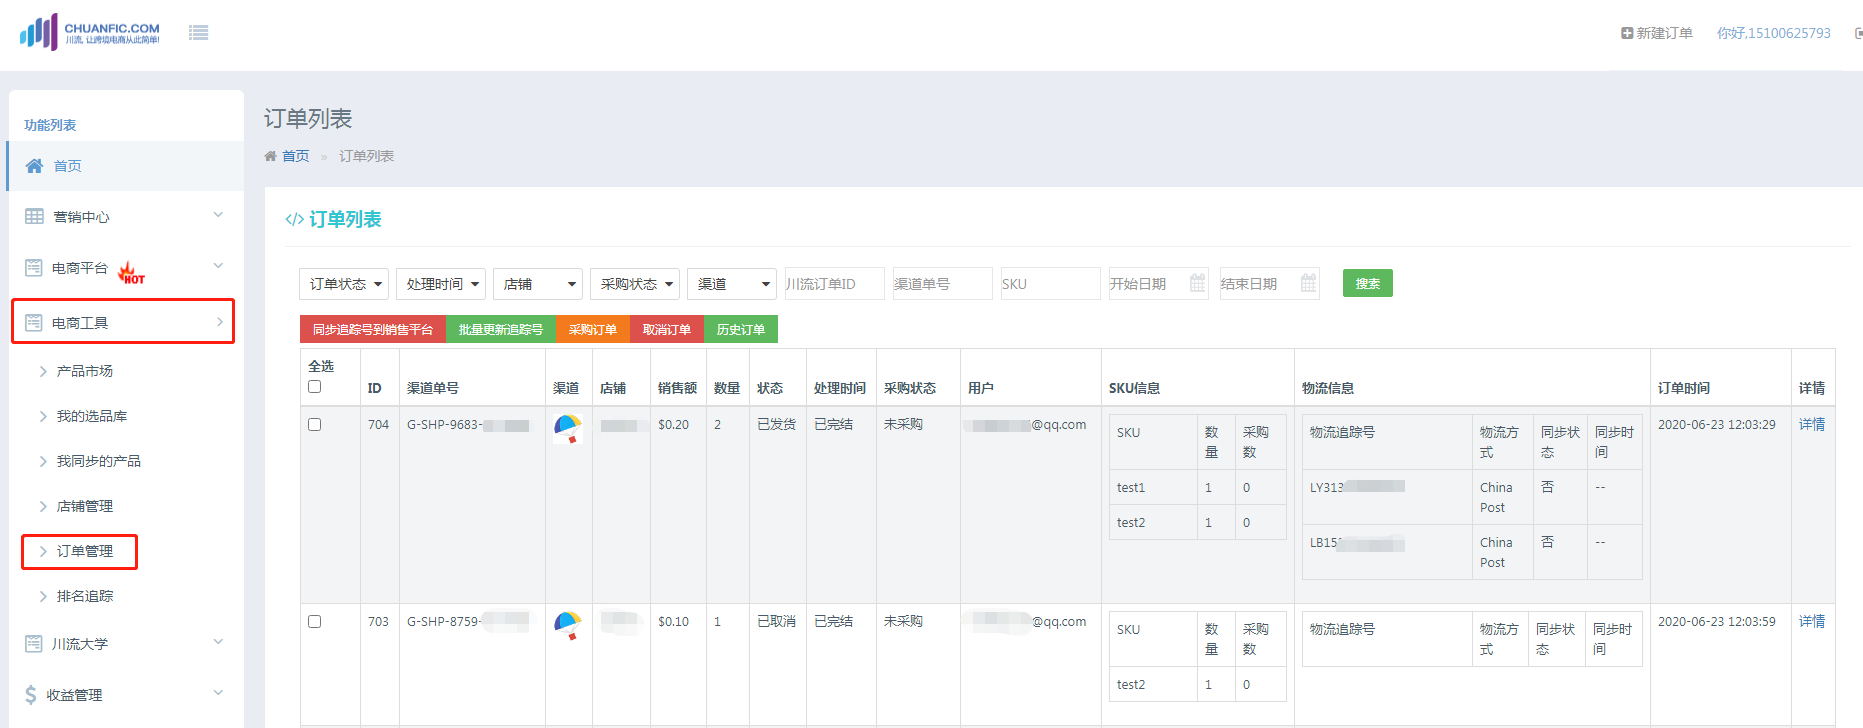Open the 处理时间 dropdown
The image size is (1863, 728).
pyautogui.click(x=441, y=284)
